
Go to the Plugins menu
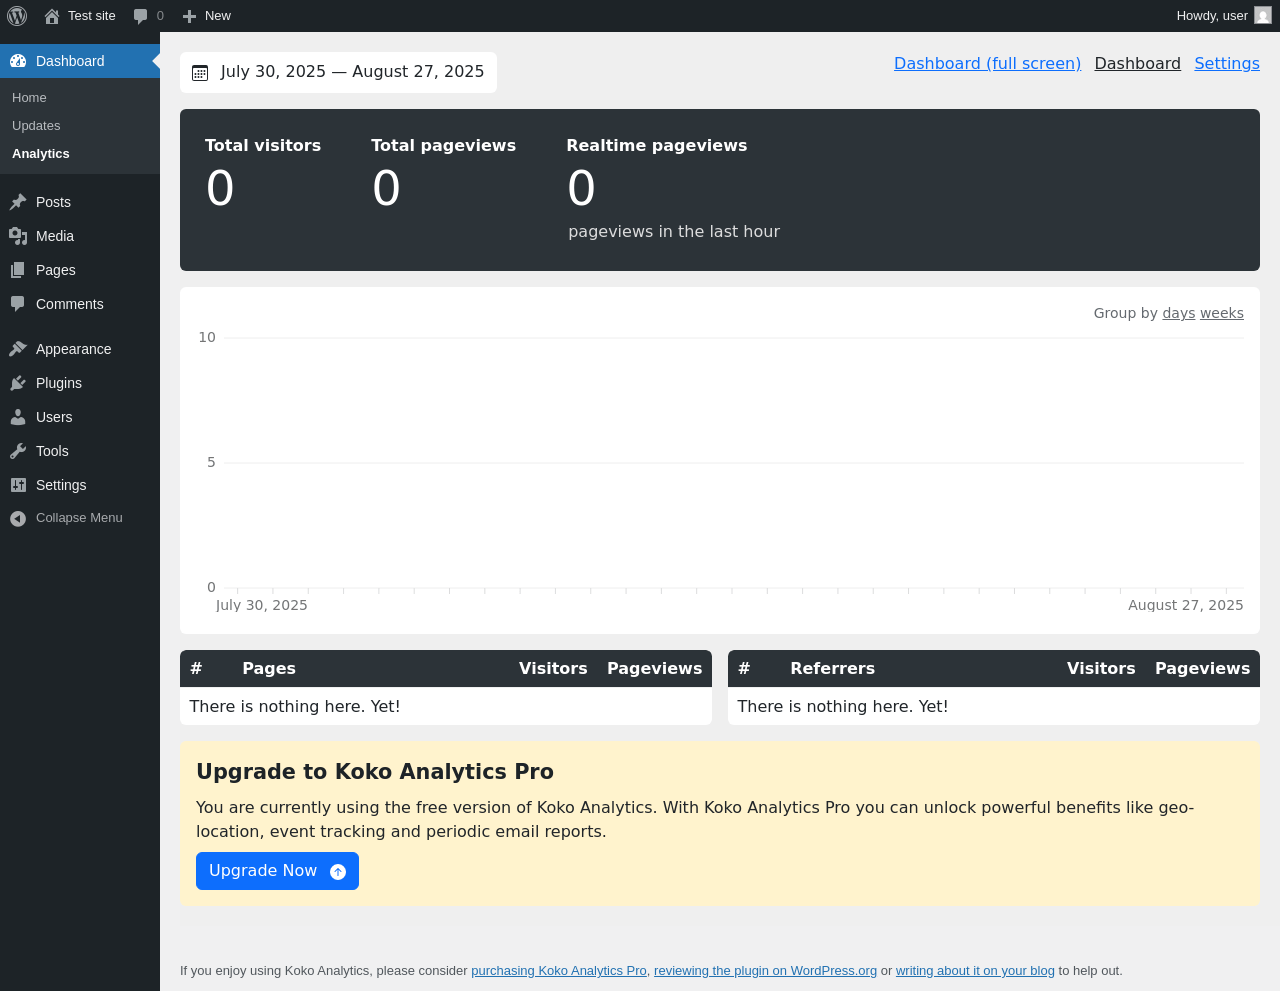pyautogui.click(x=80, y=383)
